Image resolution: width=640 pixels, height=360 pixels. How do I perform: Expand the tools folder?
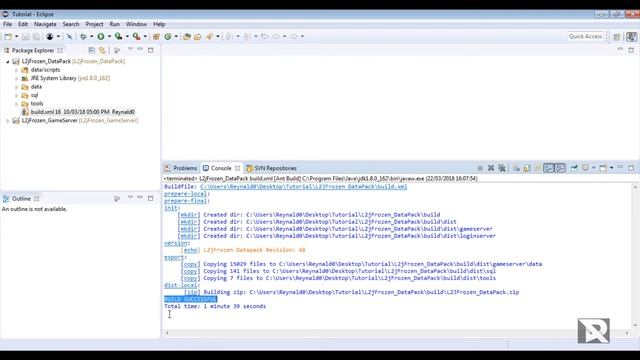pyautogui.click(x=16, y=104)
